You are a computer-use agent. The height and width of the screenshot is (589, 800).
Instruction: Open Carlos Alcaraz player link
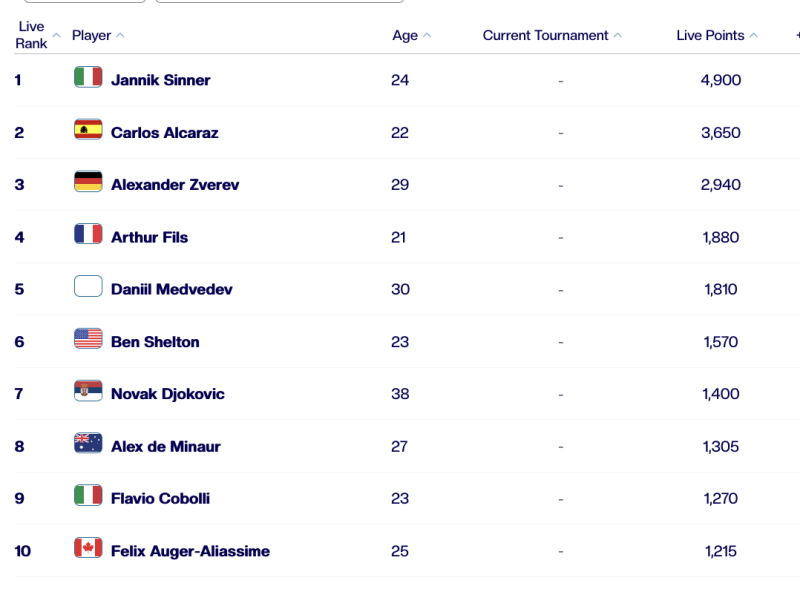click(165, 133)
